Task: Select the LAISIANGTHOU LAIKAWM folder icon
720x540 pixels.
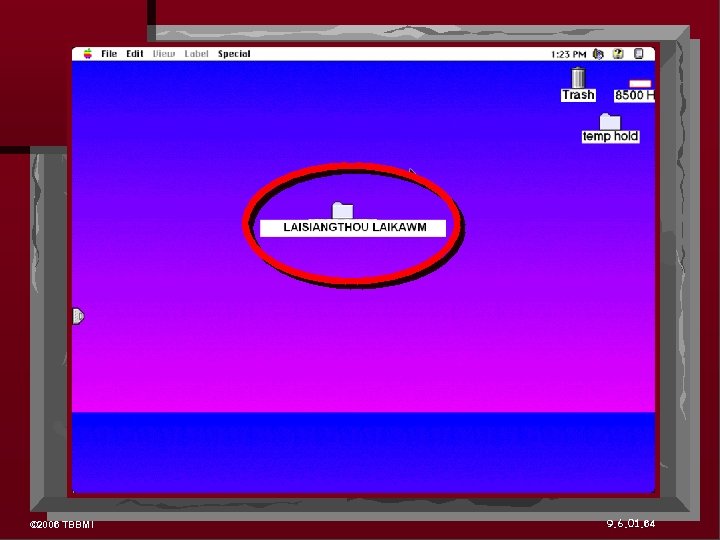Action: [343, 210]
